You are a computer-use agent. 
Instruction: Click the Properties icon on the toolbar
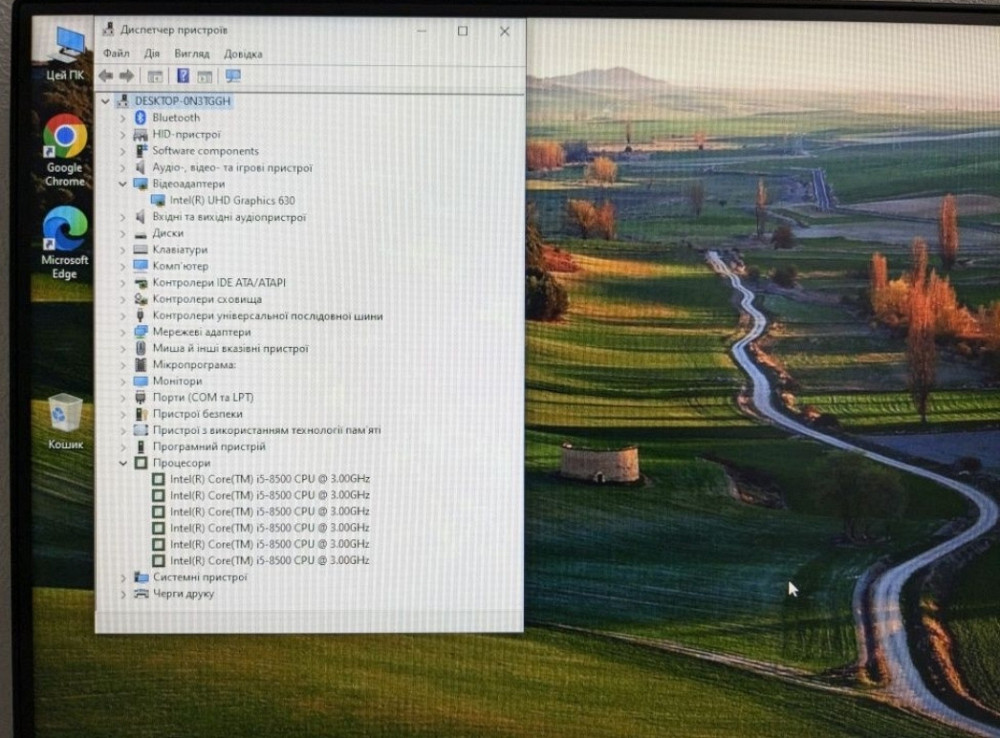(x=155, y=75)
